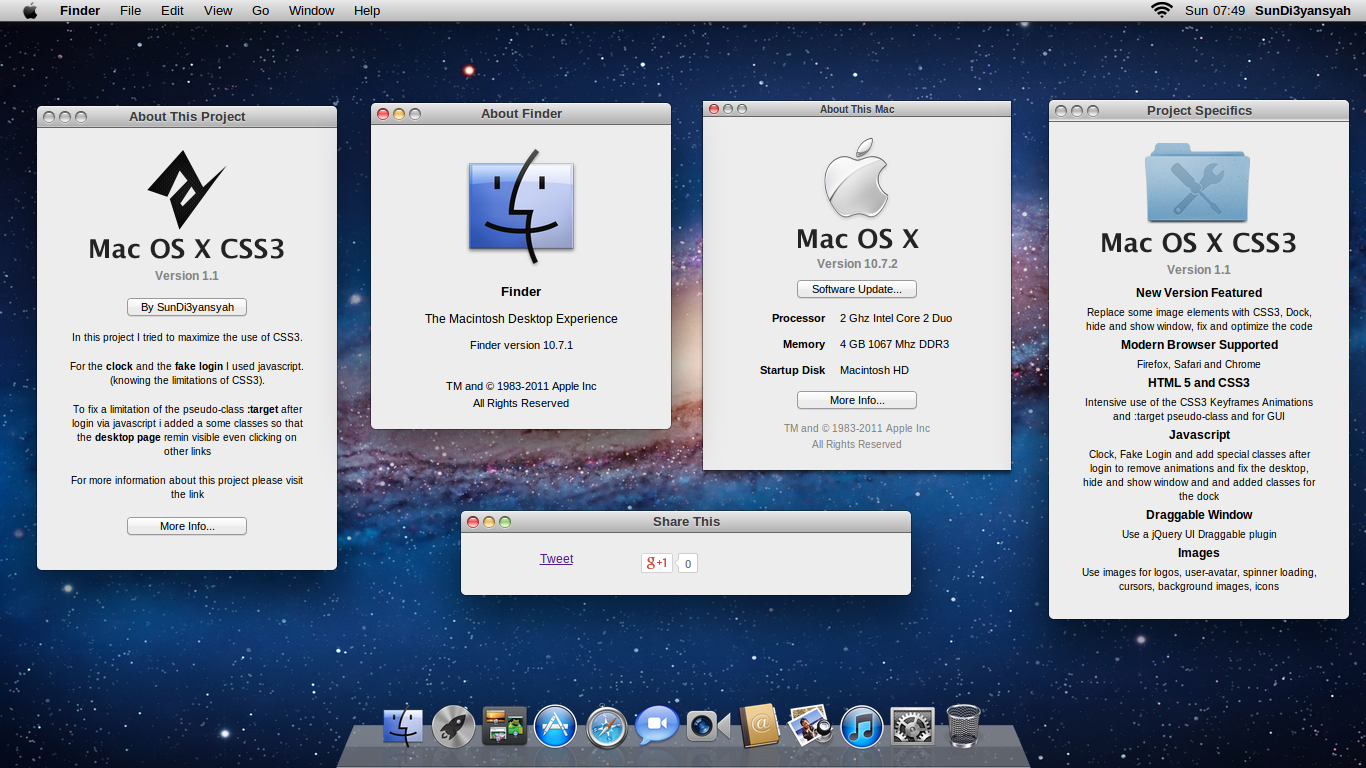Click the By SunDi3yansyah button

[187, 307]
